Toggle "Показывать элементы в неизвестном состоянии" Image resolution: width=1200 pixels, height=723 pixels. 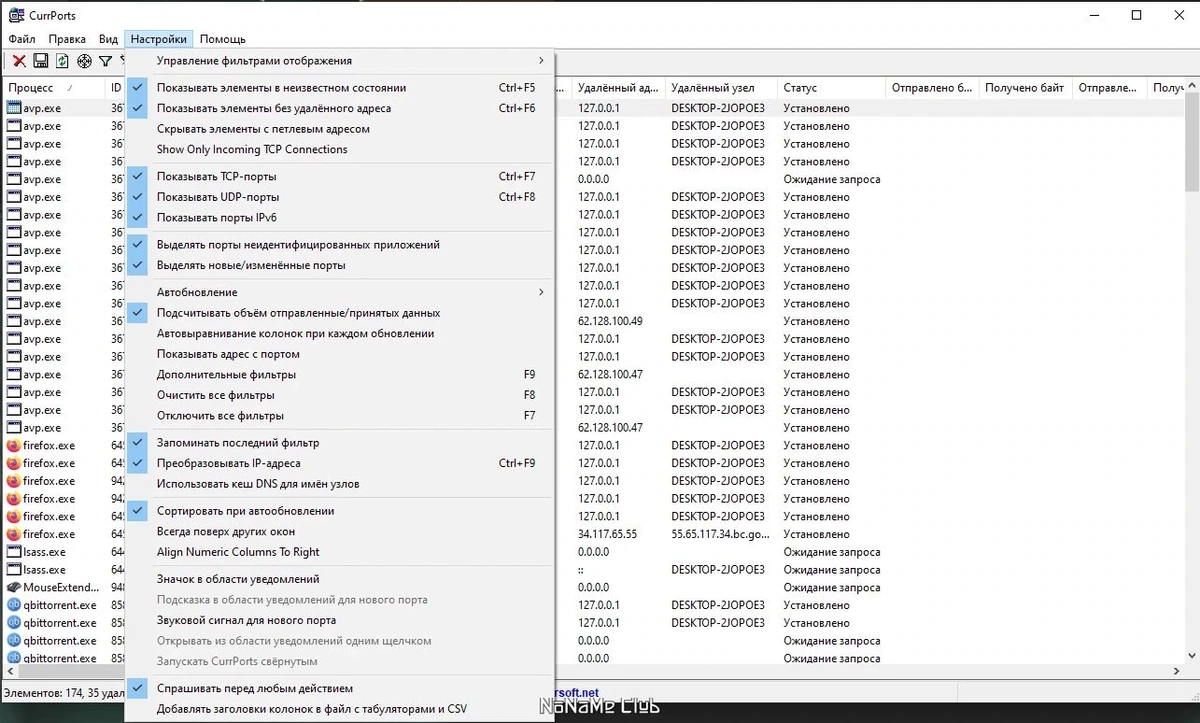[339, 88]
